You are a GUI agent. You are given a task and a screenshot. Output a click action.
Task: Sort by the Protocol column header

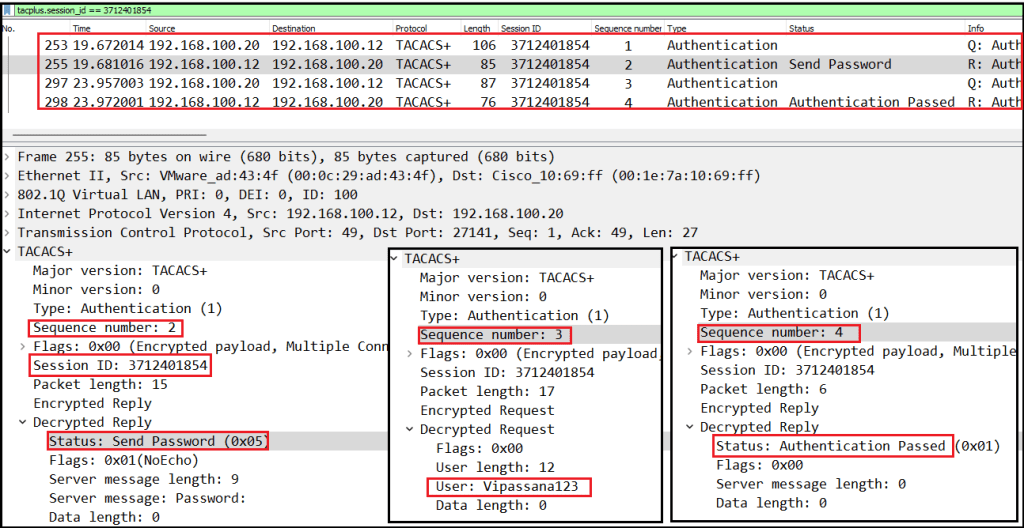coord(412,29)
